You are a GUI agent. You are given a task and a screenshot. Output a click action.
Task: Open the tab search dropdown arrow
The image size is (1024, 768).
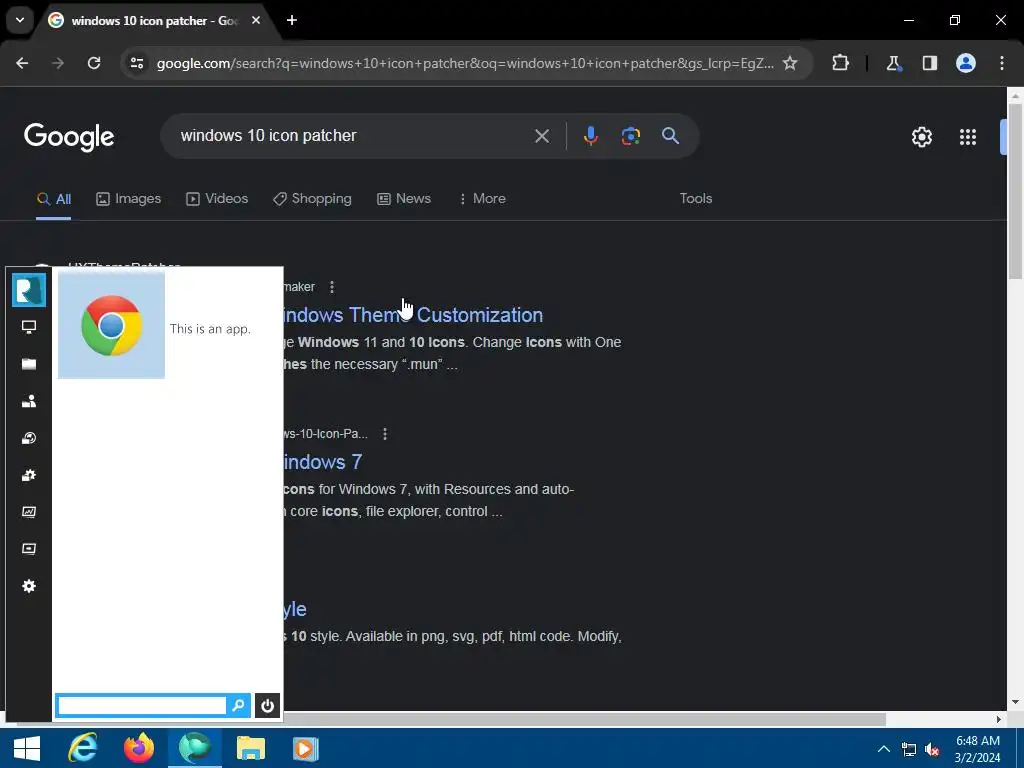(x=20, y=20)
